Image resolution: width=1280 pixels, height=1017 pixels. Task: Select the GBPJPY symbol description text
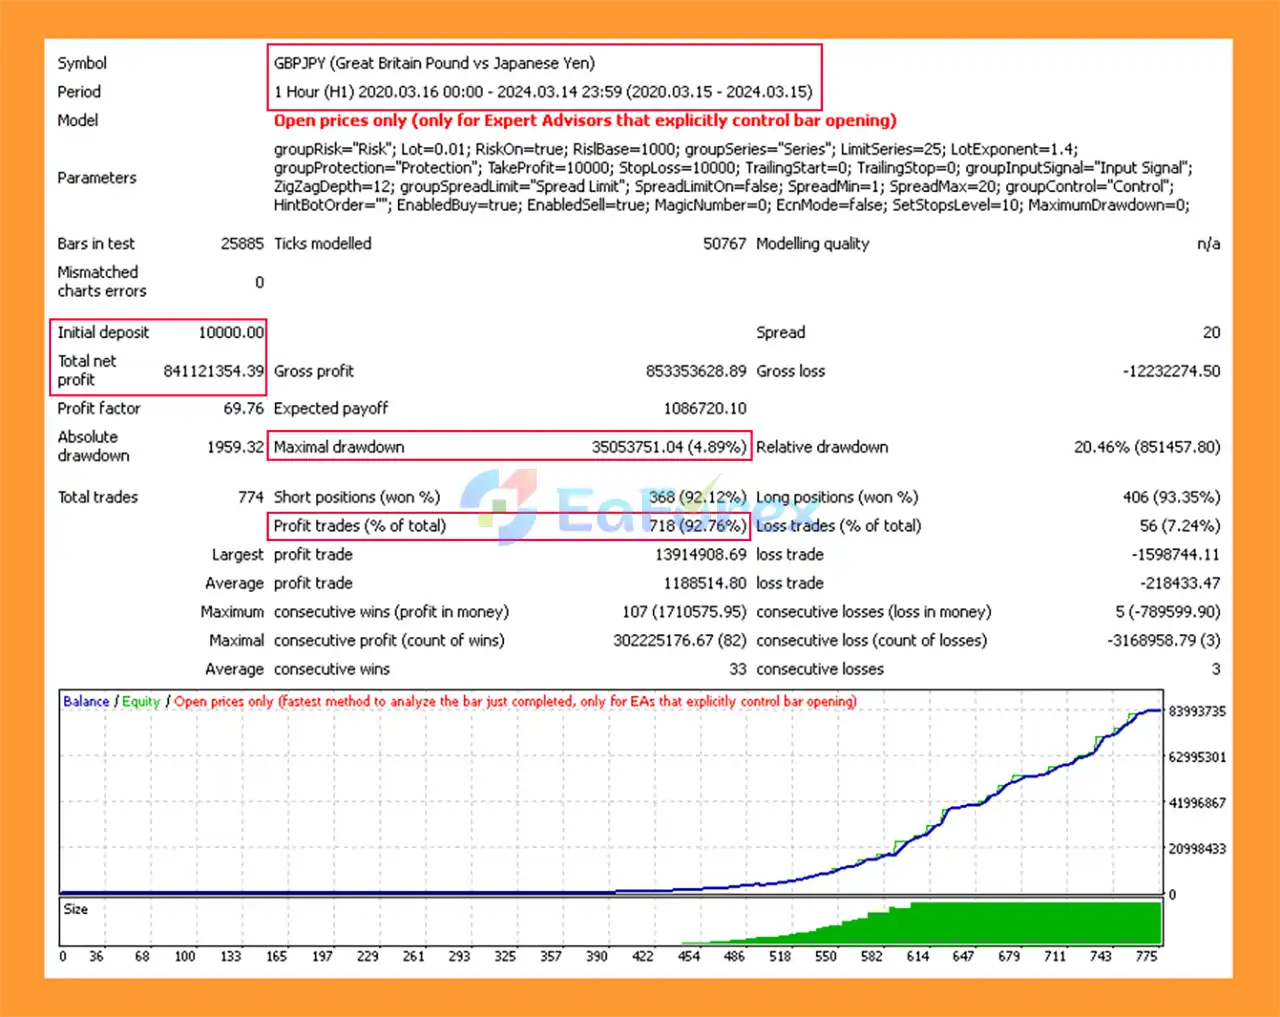coord(434,63)
